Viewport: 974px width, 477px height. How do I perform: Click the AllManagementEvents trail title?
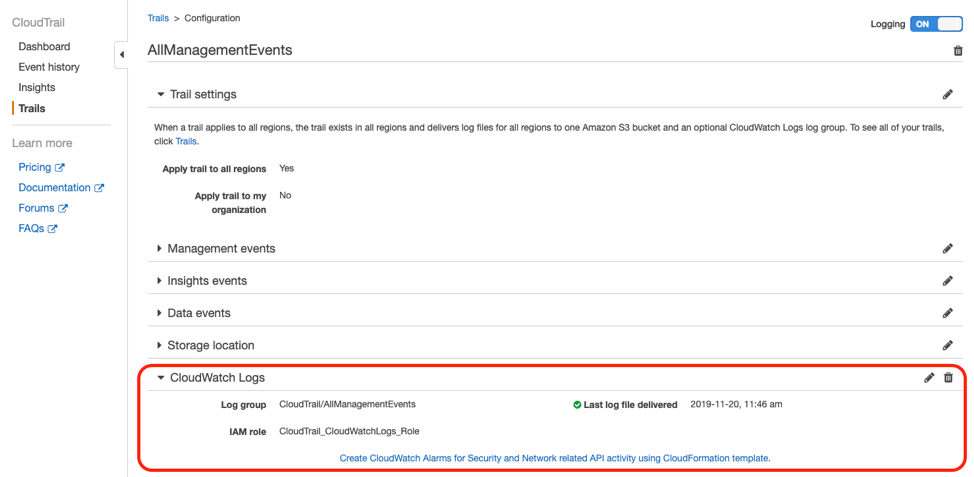[220, 50]
